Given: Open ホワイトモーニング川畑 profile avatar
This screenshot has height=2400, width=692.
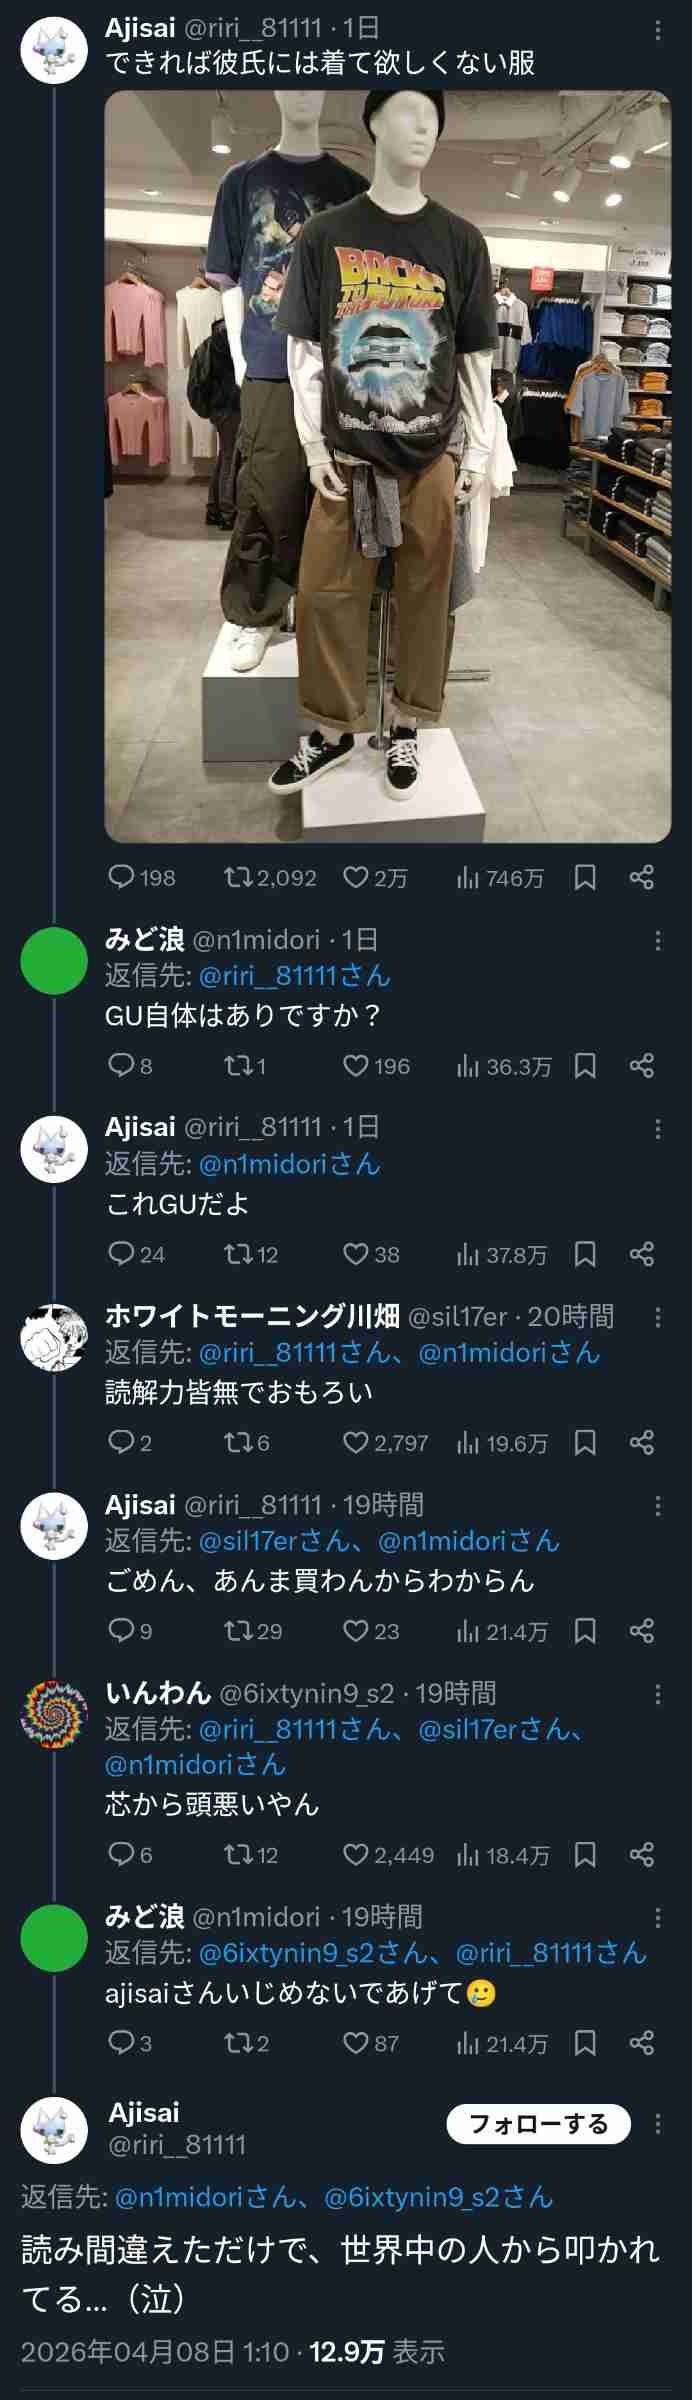Looking at the screenshot, I should click(54, 1337).
